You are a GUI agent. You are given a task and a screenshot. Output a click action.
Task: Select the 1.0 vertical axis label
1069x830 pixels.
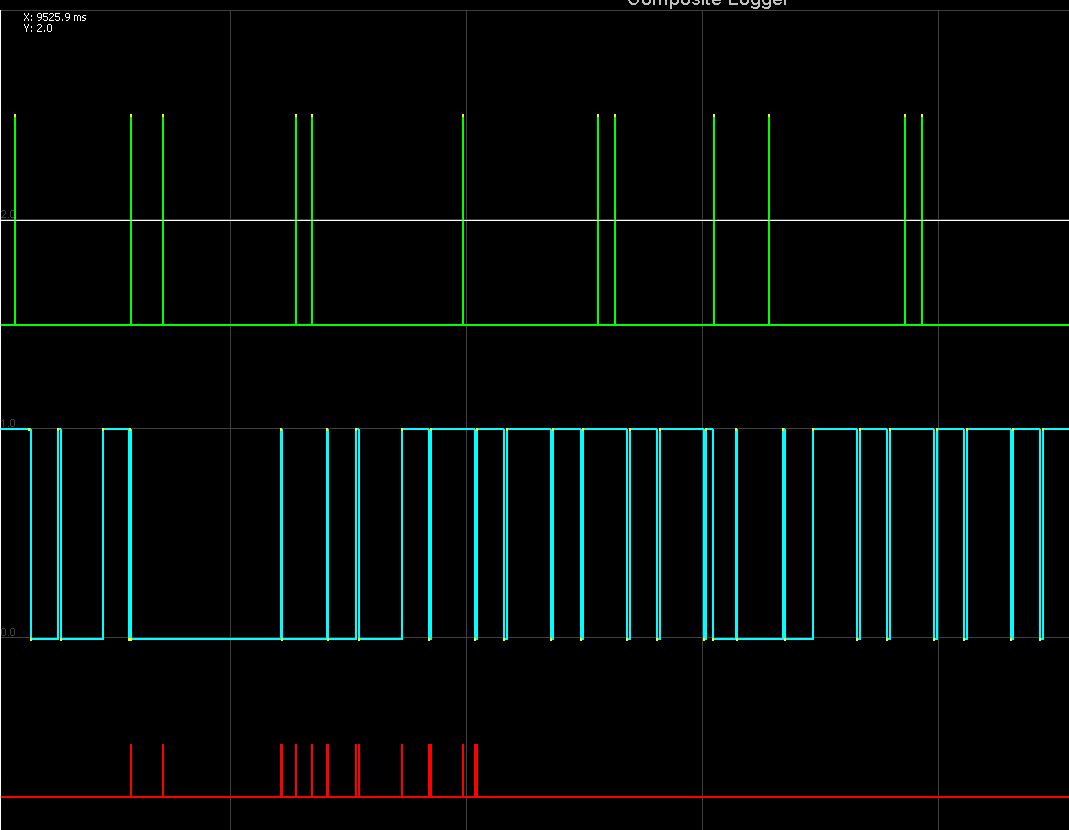7,424
